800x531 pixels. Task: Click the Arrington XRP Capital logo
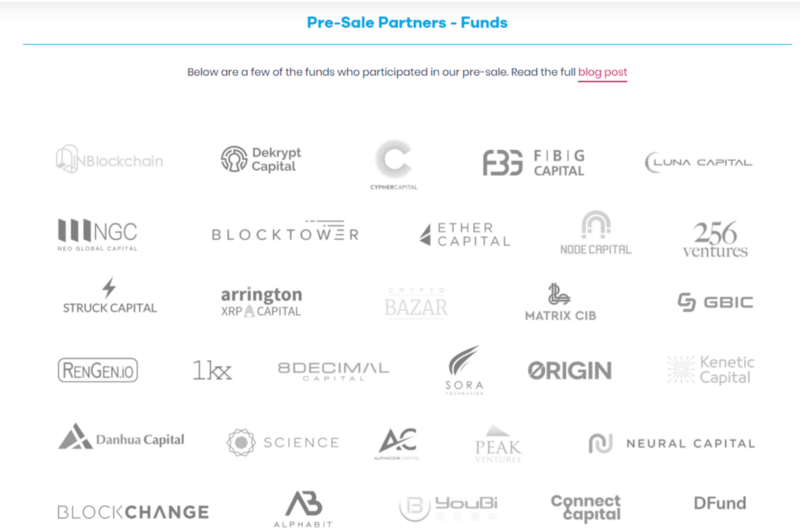point(261,302)
